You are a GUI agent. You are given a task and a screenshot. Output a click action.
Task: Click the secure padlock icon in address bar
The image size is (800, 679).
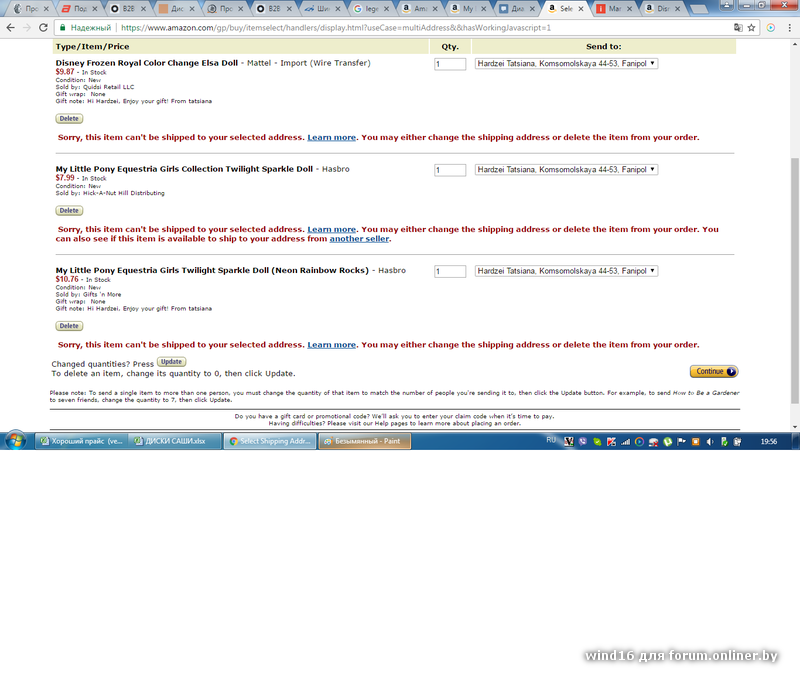point(62,28)
